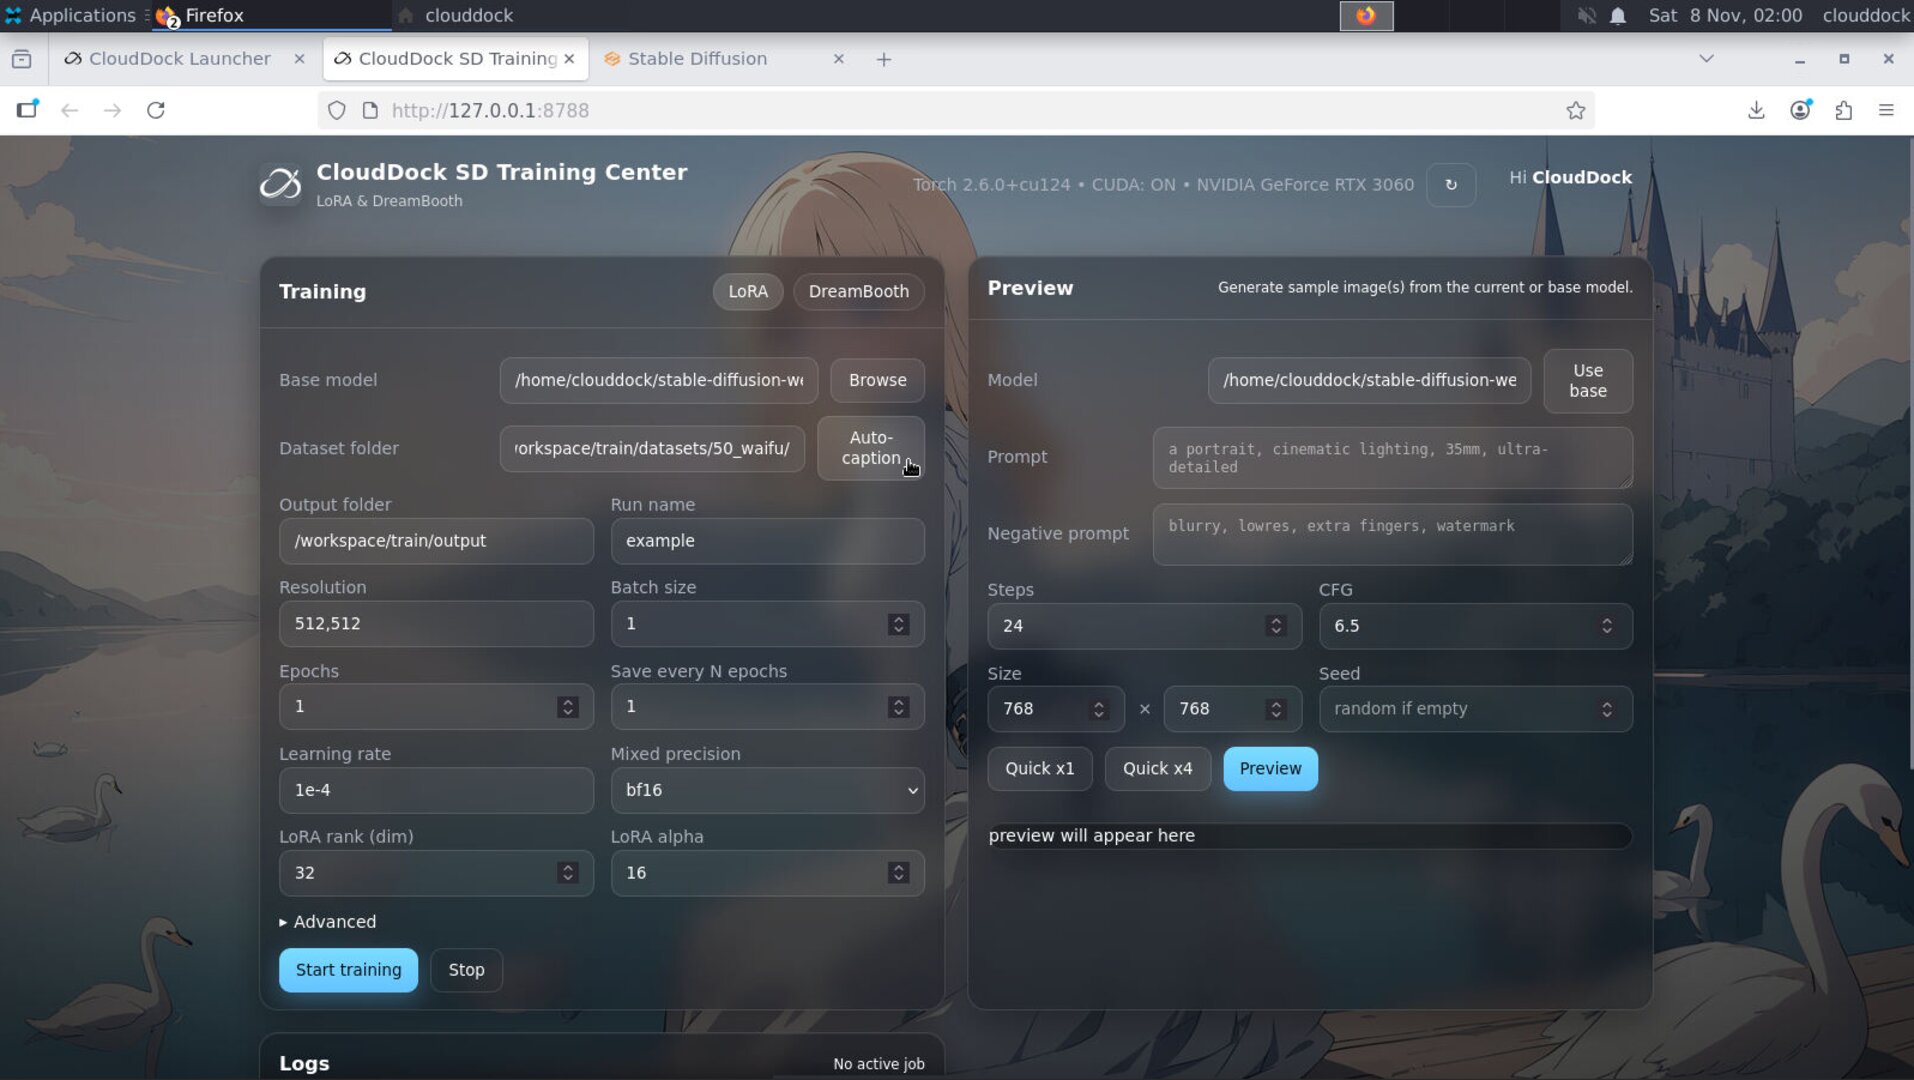Switch to the Stable Diffusion tab
The width and height of the screenshot is (1914, 1080).
698,58
